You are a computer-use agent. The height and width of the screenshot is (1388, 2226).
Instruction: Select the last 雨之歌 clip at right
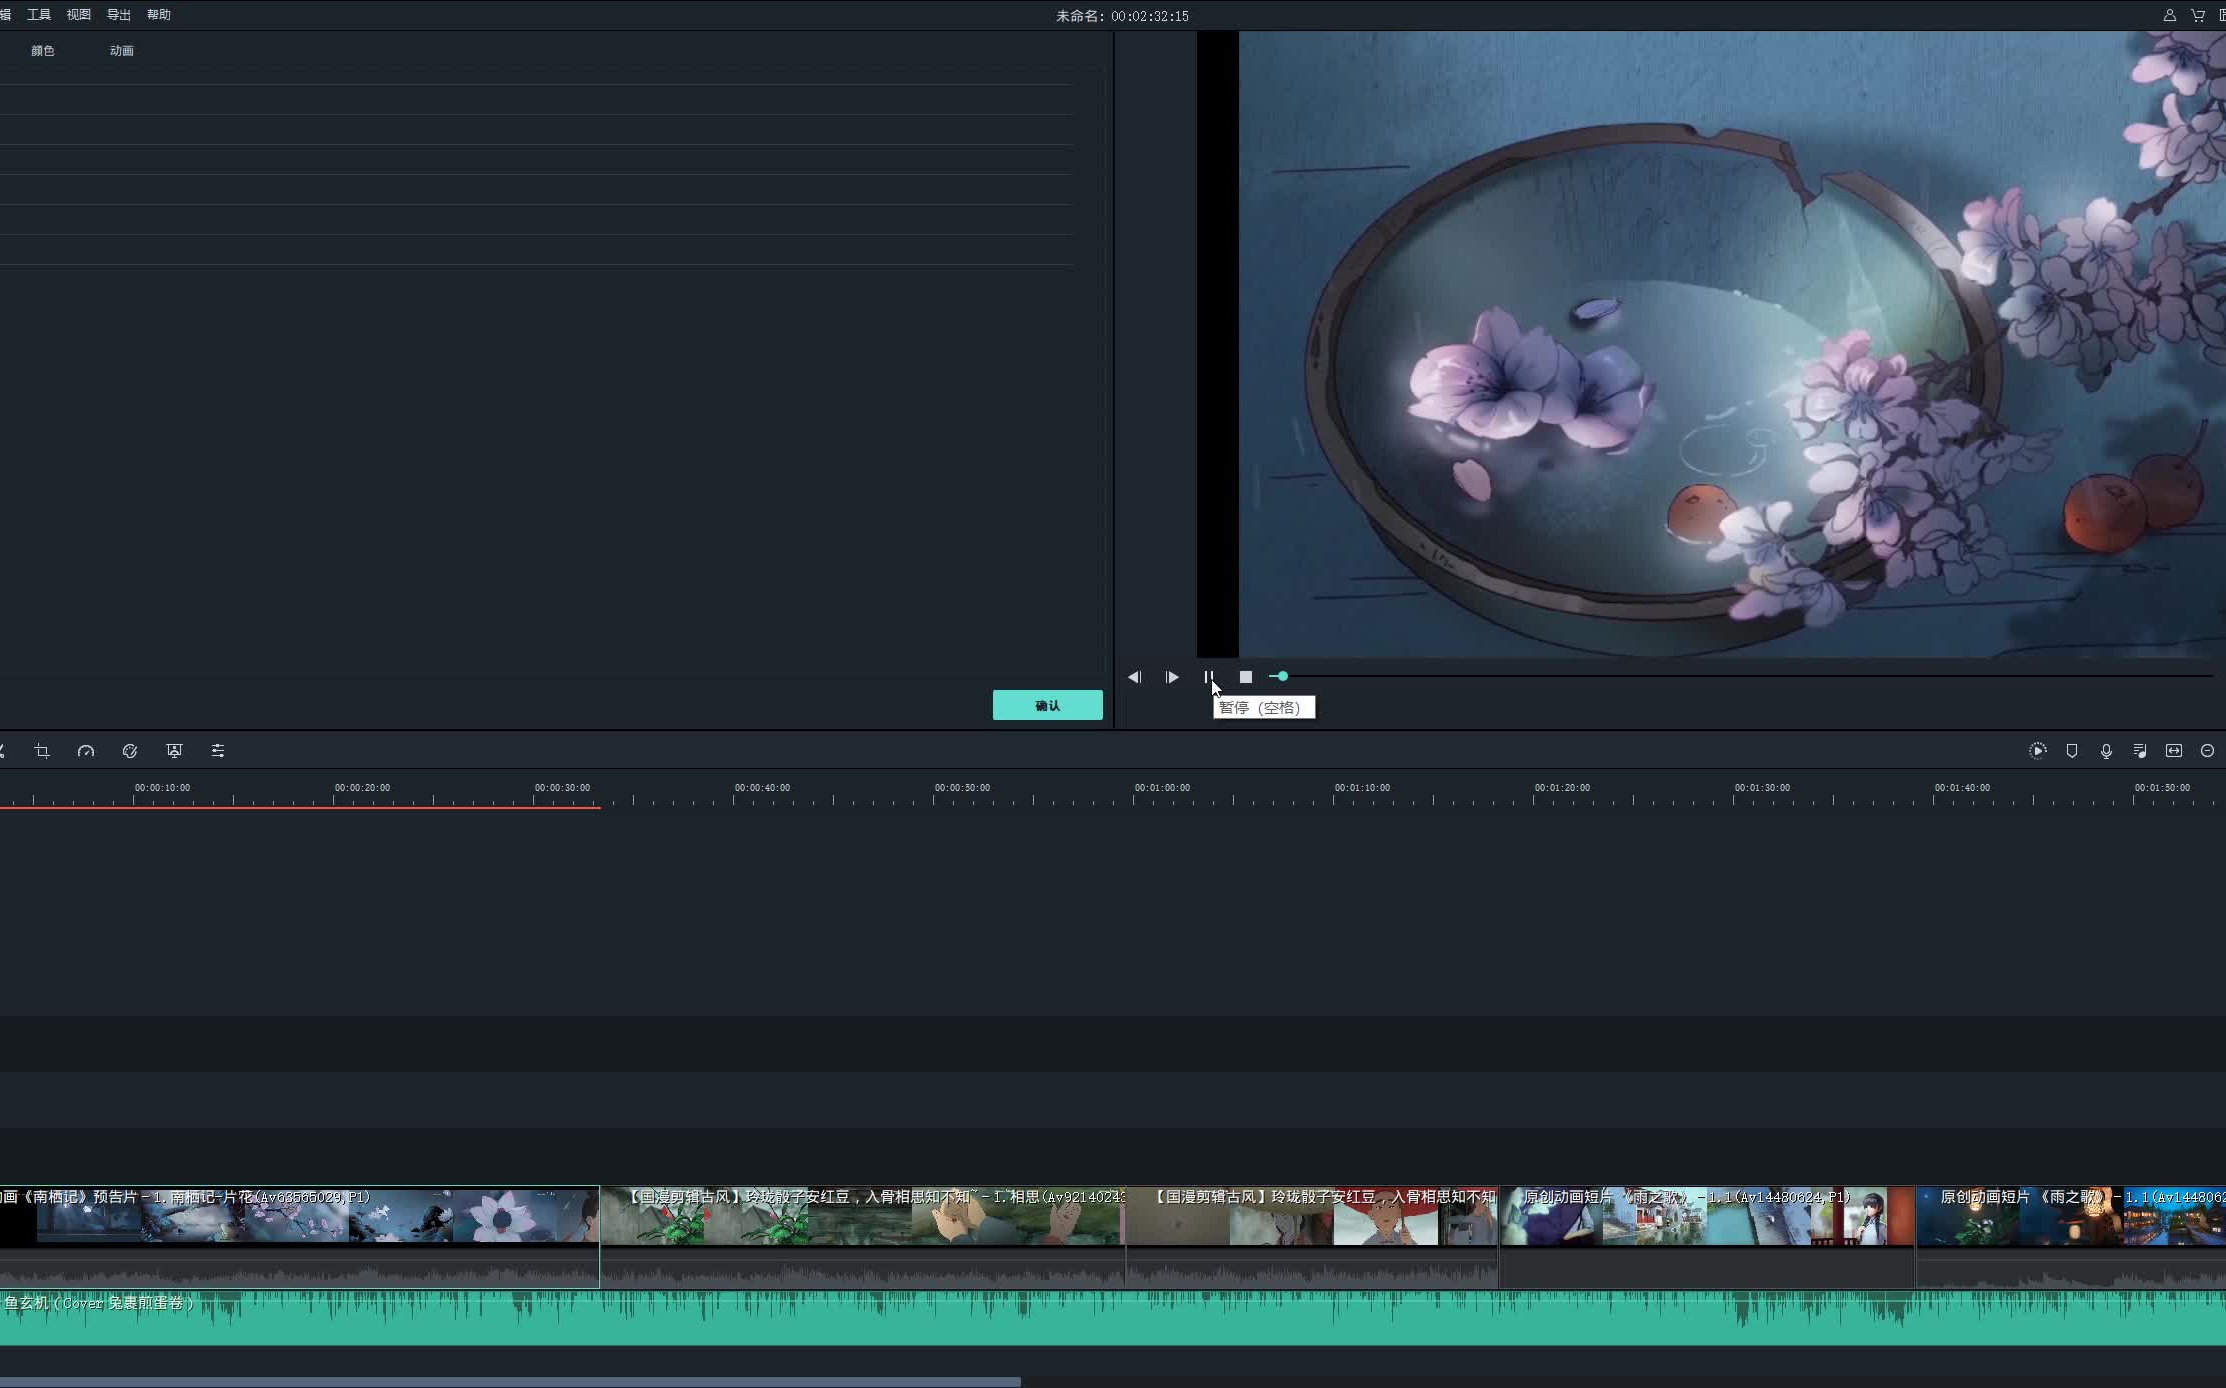click(x=2072, y=1237)
